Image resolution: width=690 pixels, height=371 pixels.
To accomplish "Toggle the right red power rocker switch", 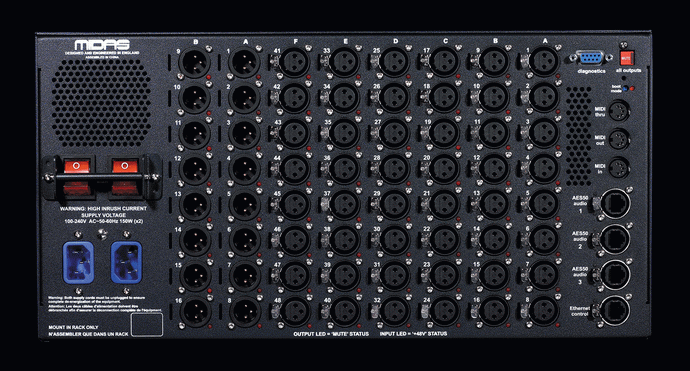I will (x=125, y=177).
